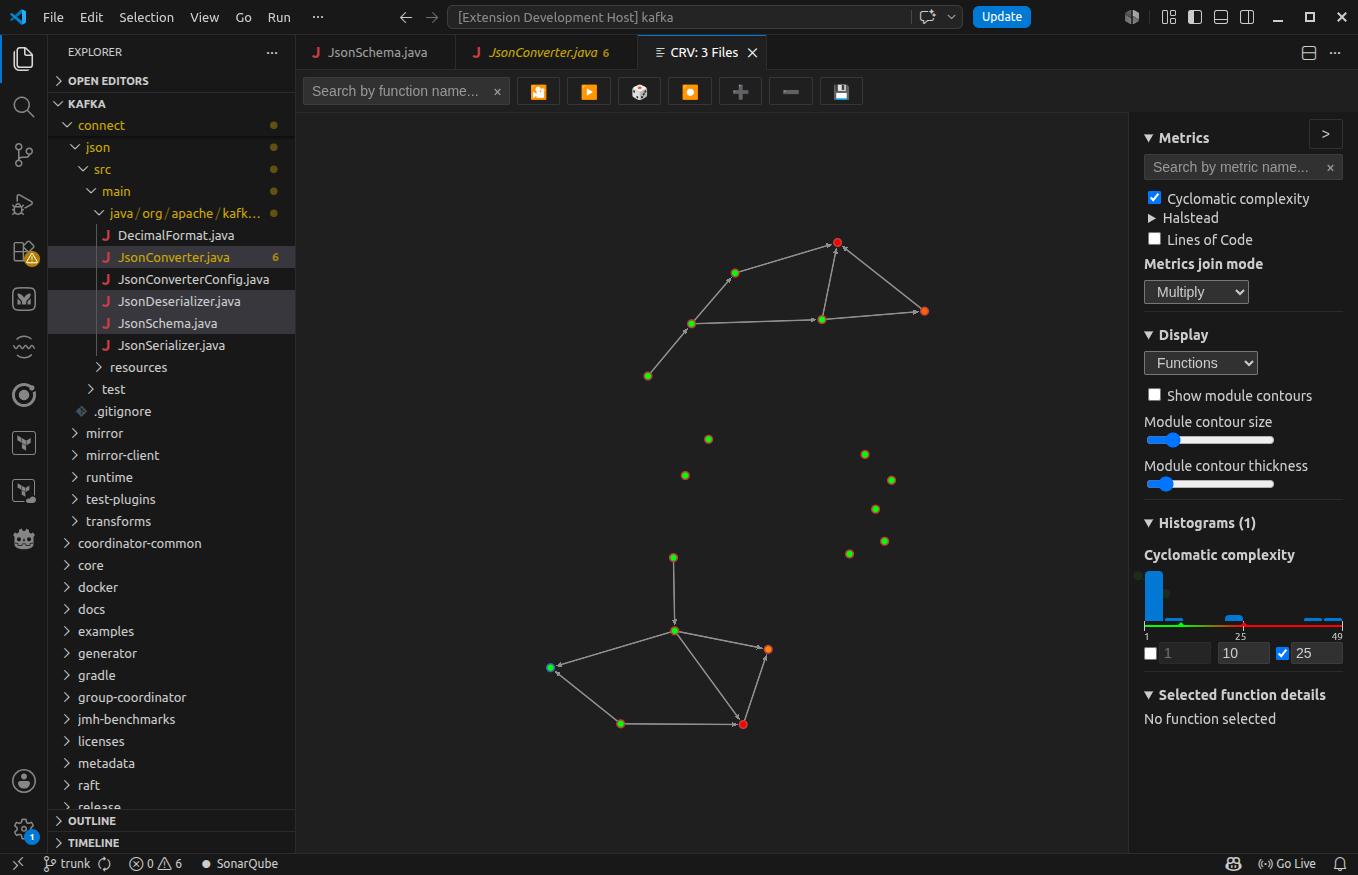The width and height of the screenshot is (1358, 875).
Task: Click the remote window status bar icon
Action: point(17,864)
